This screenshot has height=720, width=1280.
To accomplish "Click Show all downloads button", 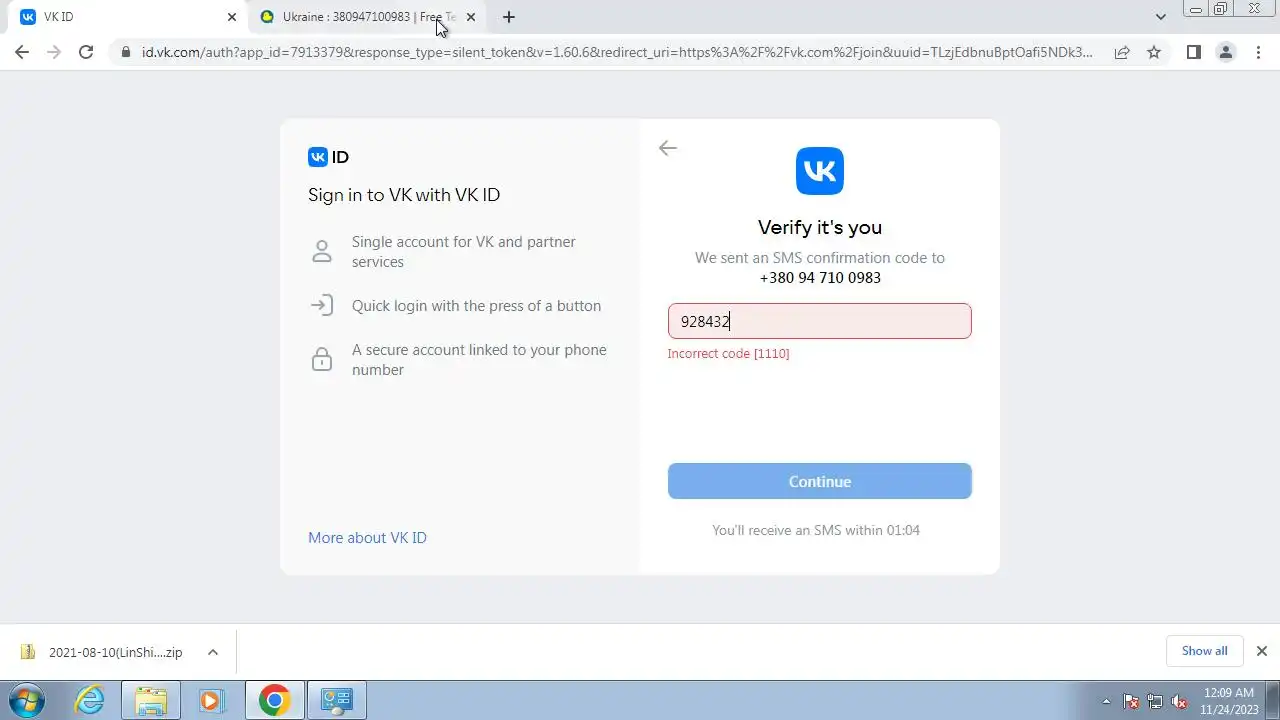I will [x=1204, y=651].
